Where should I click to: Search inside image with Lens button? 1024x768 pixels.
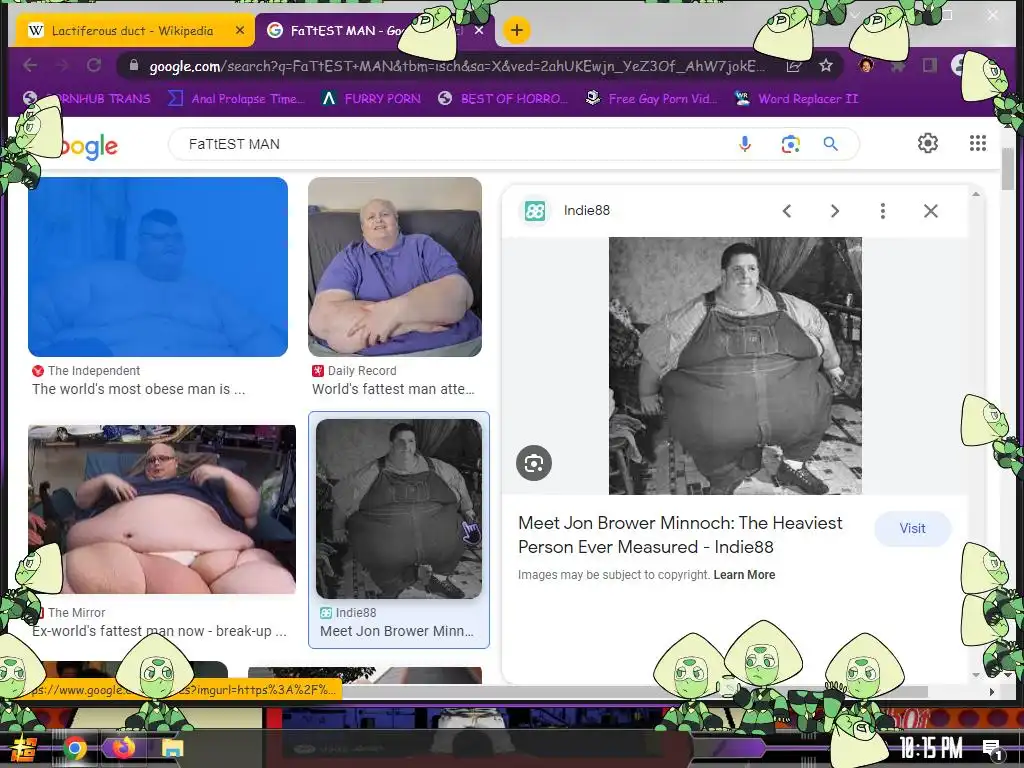pos(534,463)
